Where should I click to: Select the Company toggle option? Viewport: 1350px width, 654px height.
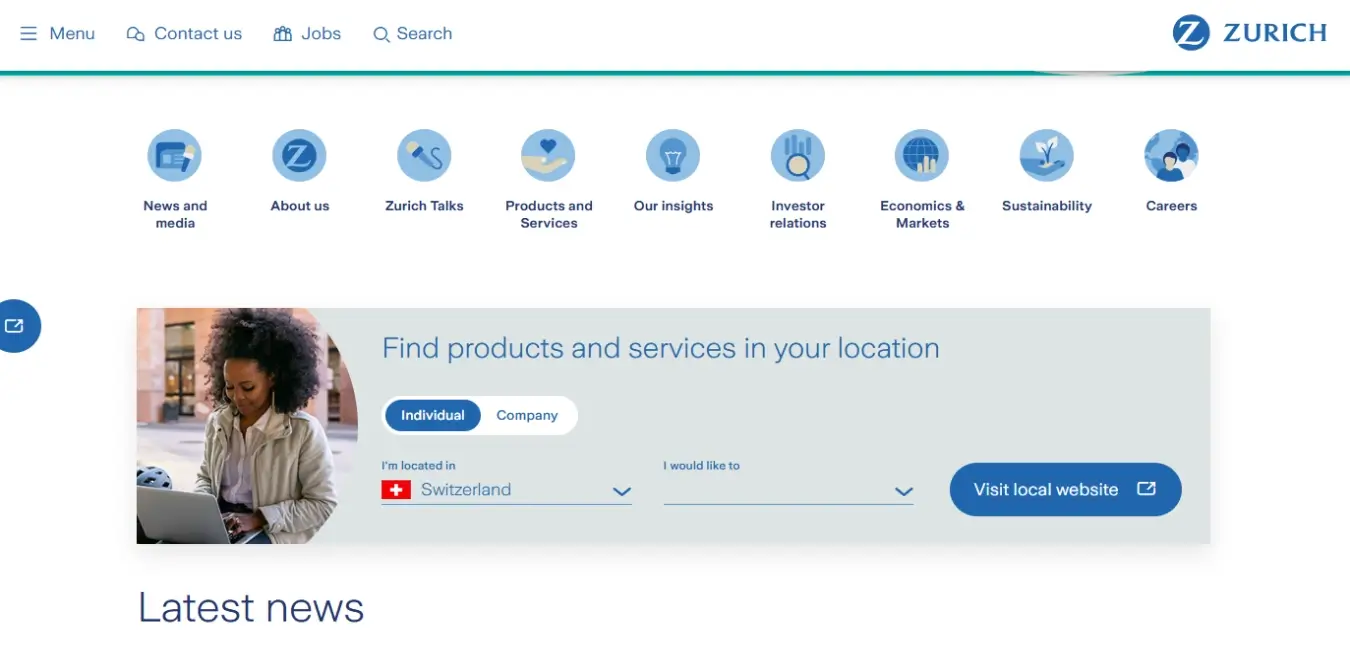tap(527, 416)
